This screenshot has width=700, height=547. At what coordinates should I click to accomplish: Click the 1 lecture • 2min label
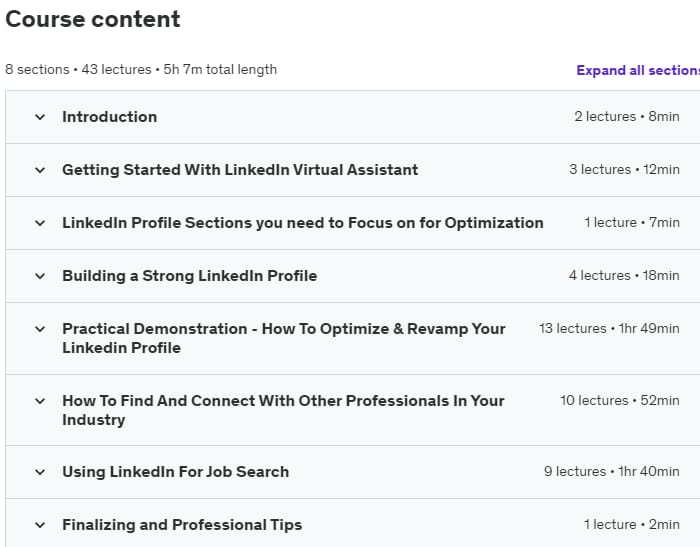pyautogui.click(x=632, y=525)
